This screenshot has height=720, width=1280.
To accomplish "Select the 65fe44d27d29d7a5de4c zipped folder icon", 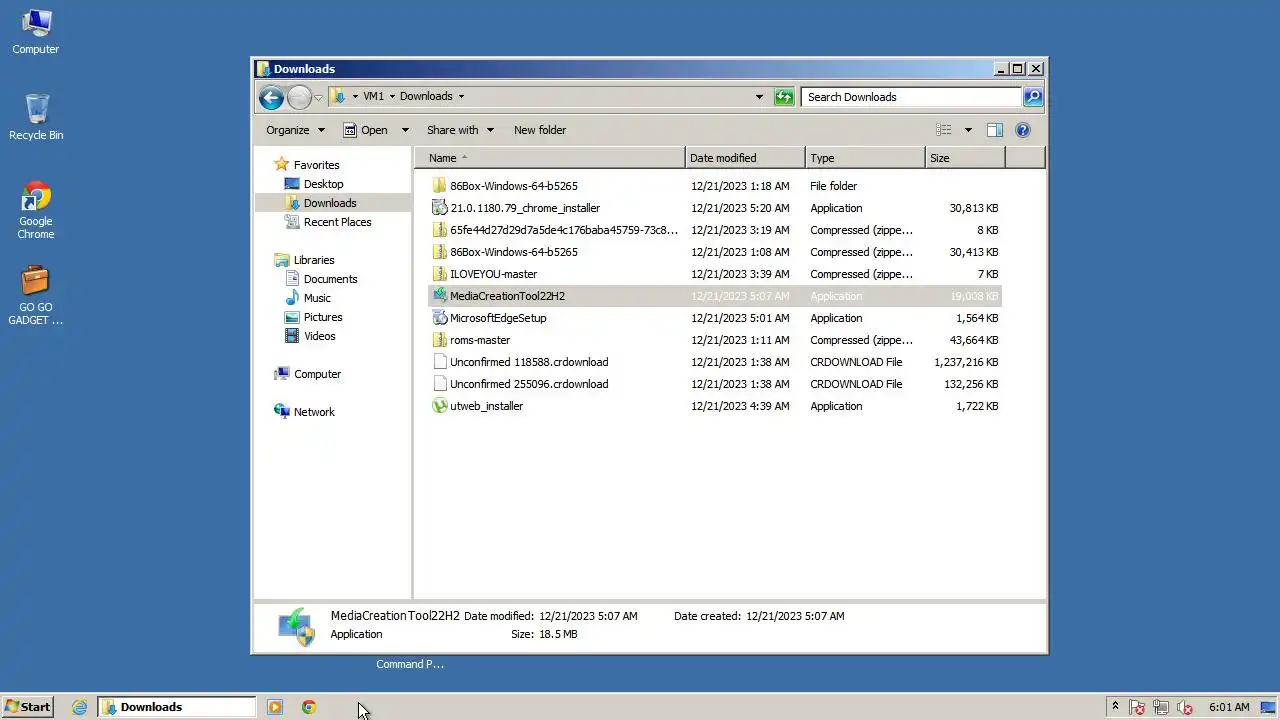I will [x=439, y=230].
